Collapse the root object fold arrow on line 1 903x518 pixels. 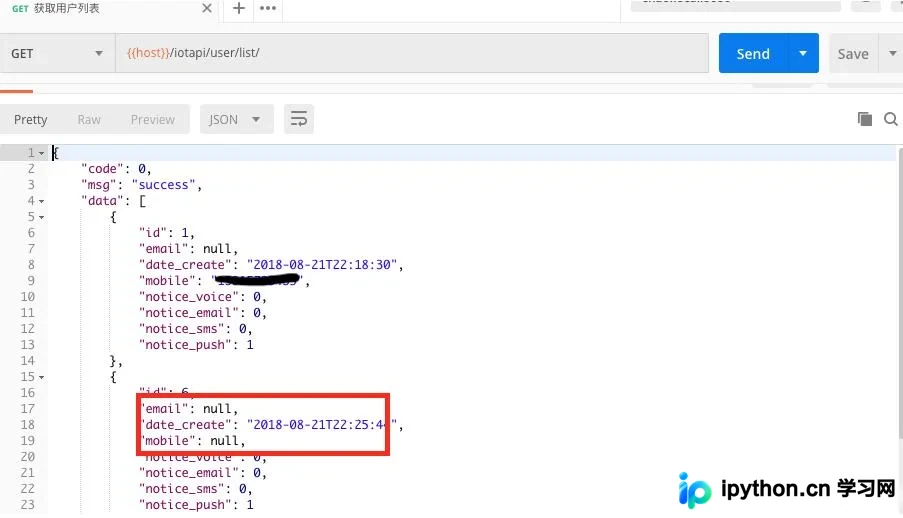[41, 153]
